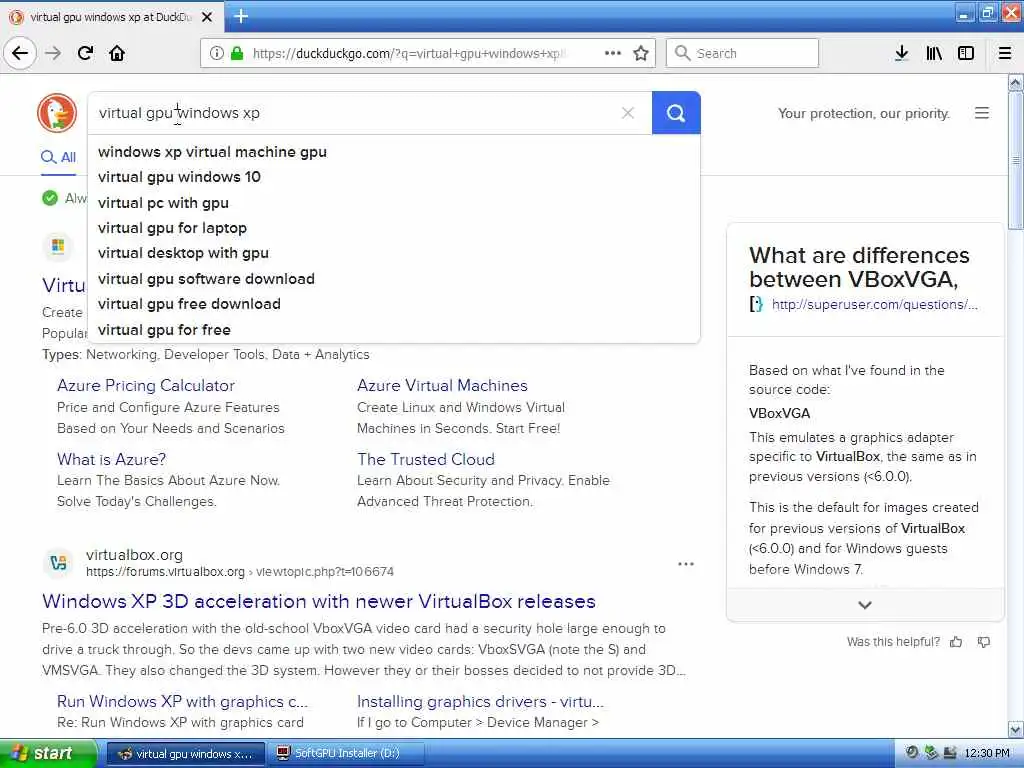Click the Always green checkmark indicator
The height and width of the screenshot is (768, 1024).
tap(50, 198)
